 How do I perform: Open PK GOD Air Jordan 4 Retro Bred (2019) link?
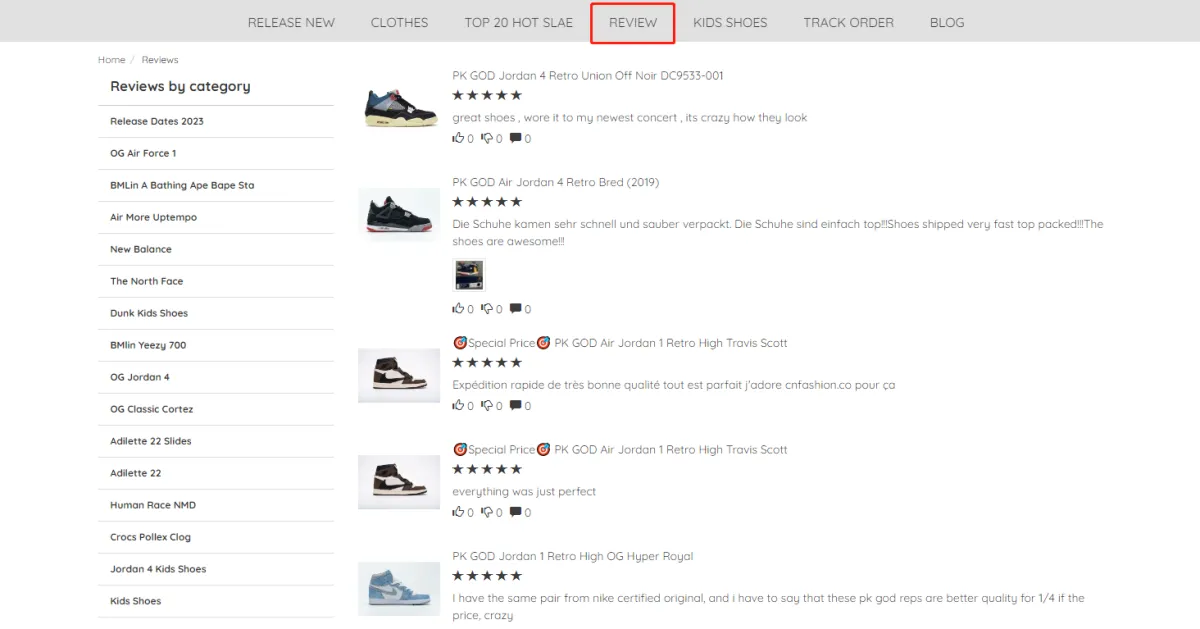[x=556, y=182]
